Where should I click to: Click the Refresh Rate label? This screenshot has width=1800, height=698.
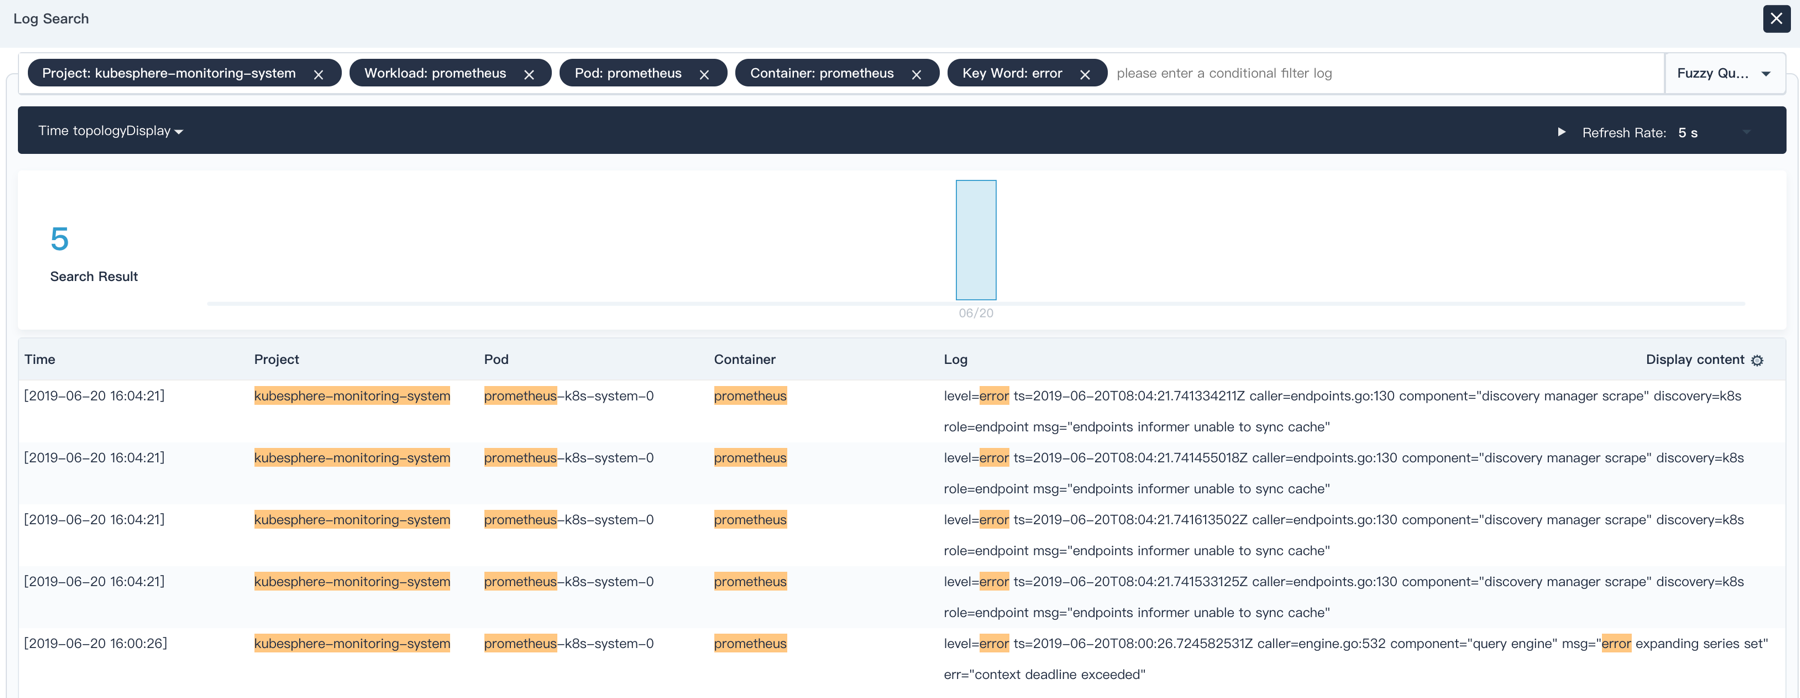click(1624, 132)
